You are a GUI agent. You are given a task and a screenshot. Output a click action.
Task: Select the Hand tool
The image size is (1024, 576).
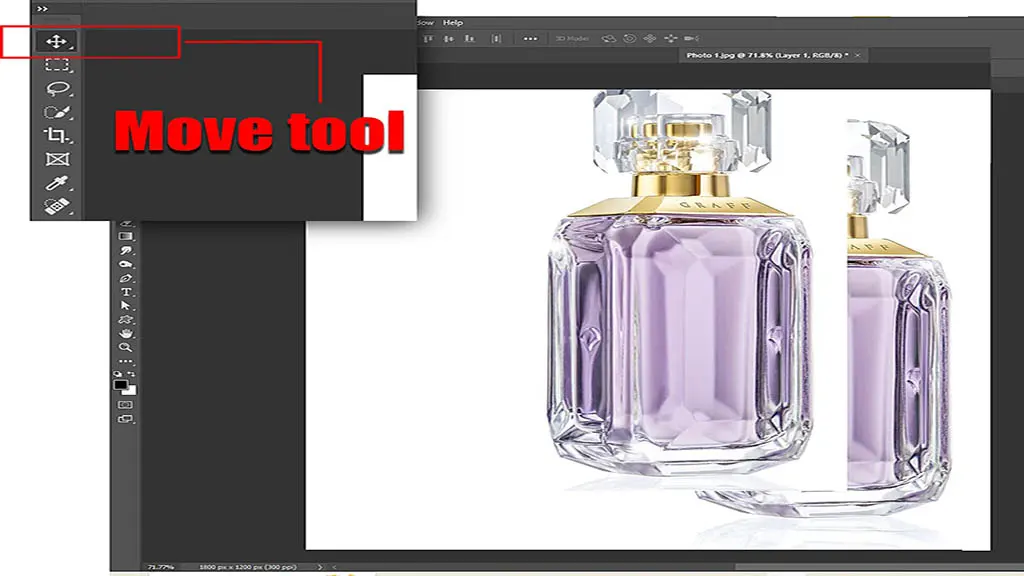pyautogui.click(x=125, y=333)
